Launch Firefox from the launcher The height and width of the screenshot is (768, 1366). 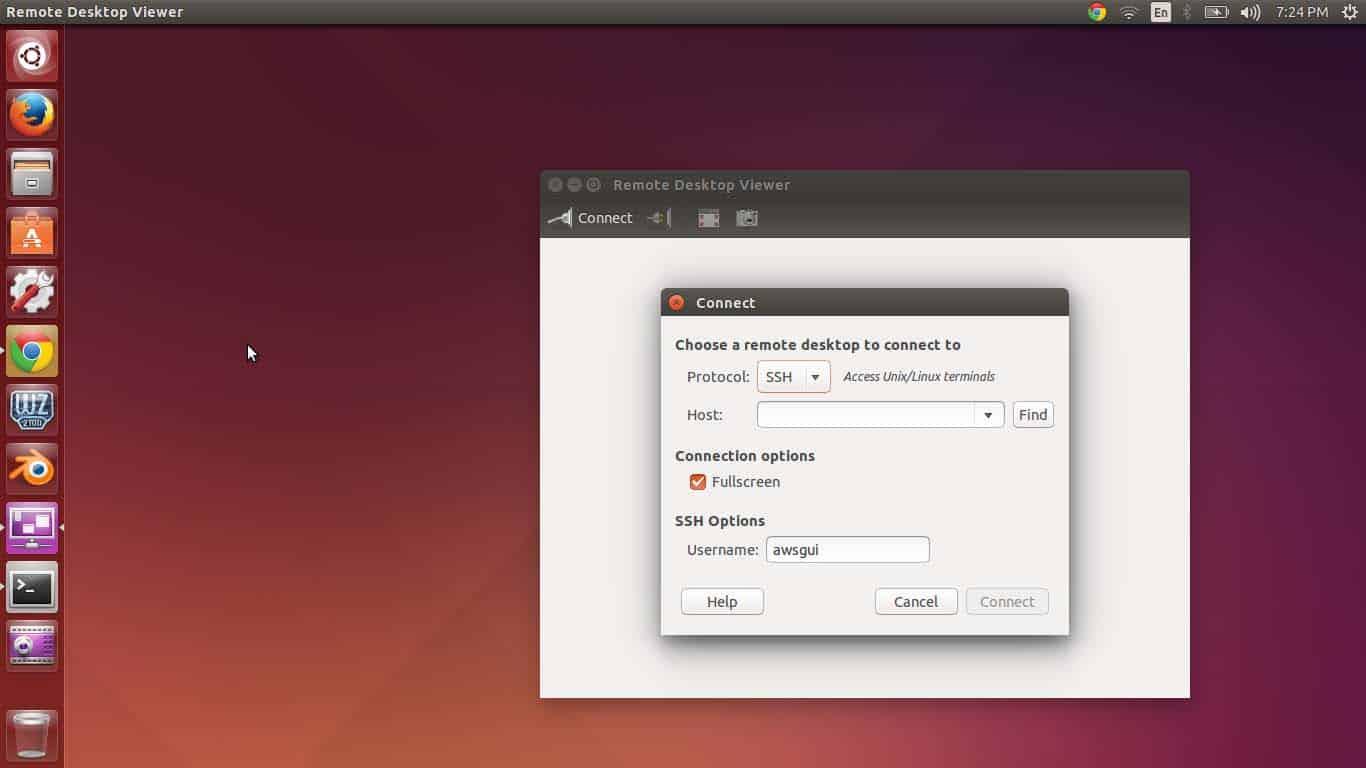(x=32, y=114)
